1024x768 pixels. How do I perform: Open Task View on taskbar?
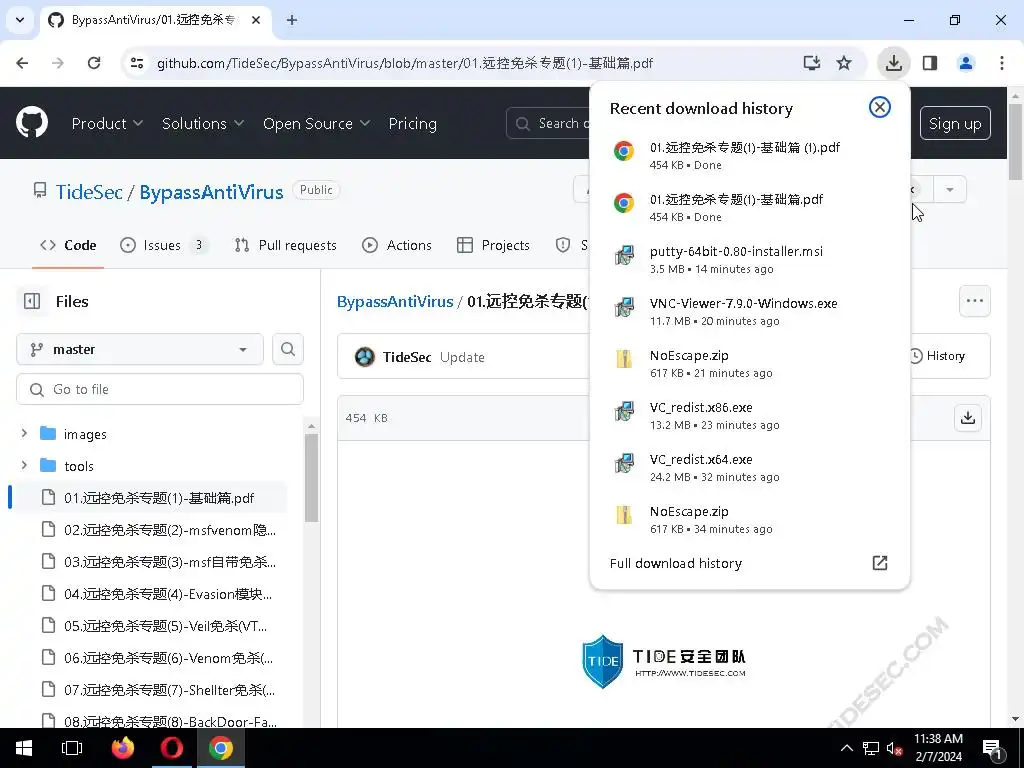(x=72, y=748)
